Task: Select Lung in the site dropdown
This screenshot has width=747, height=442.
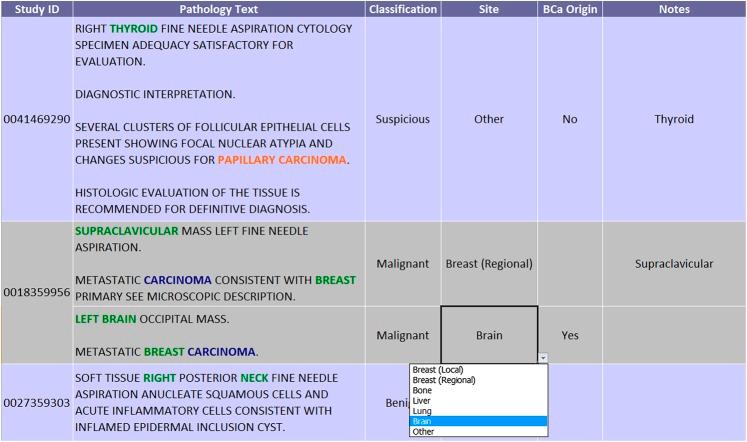Action: click(x=479, y=411)
